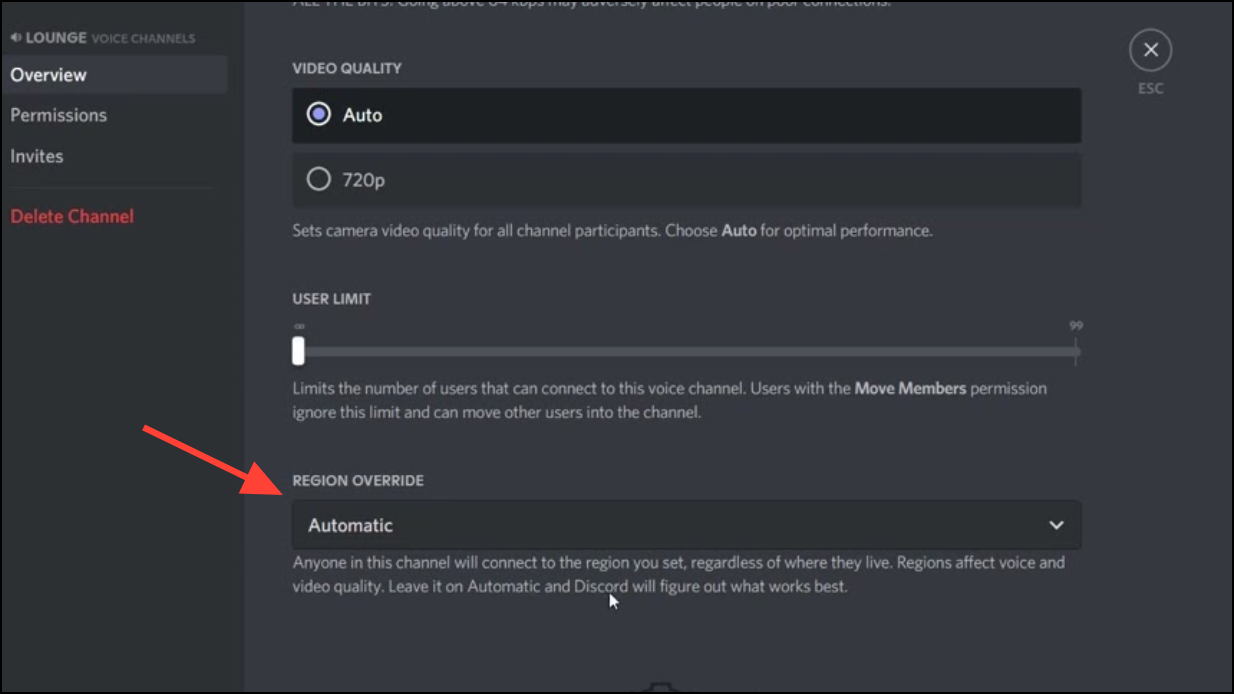Click the LOUNGE voice channels header

[x=102, y=38]
